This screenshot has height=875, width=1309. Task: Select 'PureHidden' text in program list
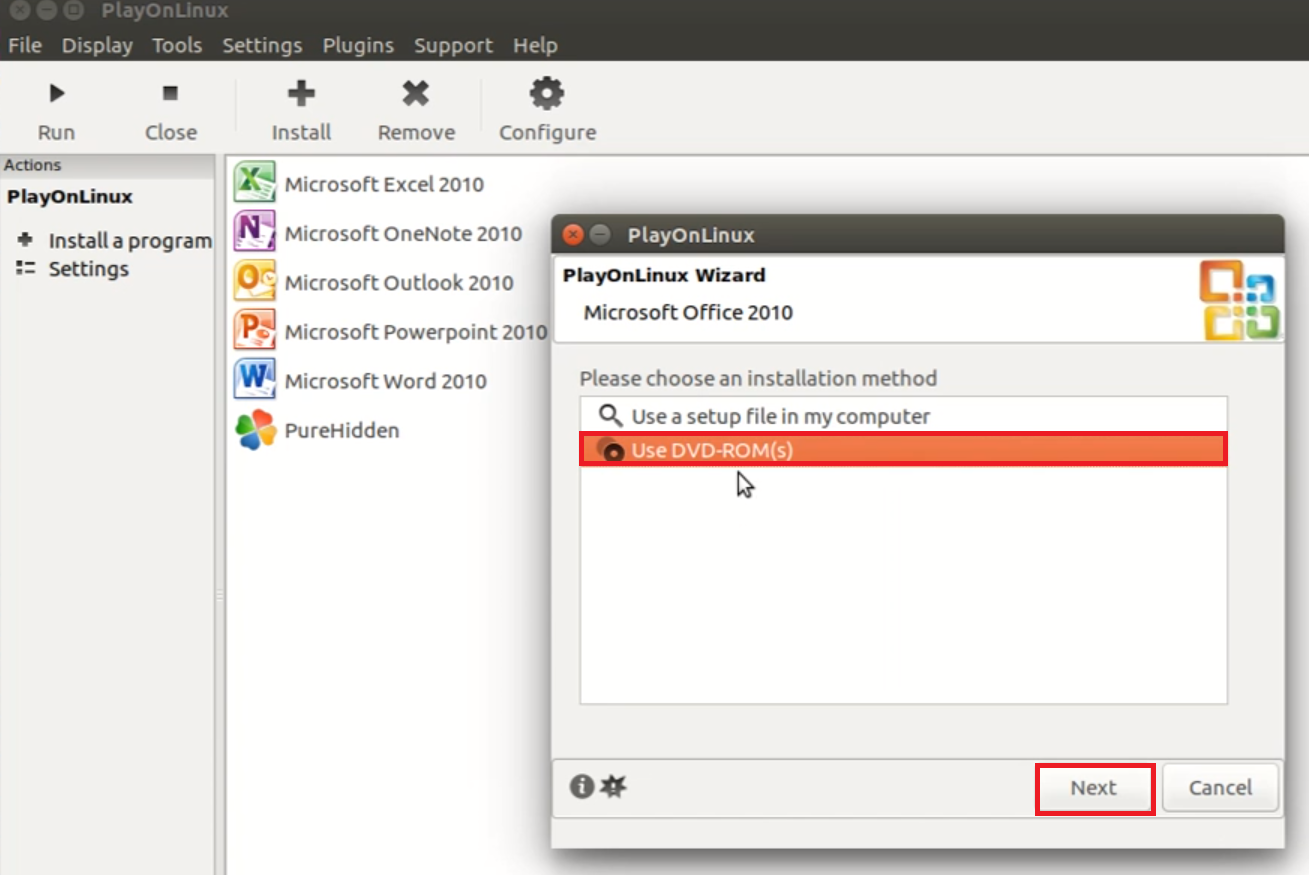pyautogui.click(x=342, y=430)
